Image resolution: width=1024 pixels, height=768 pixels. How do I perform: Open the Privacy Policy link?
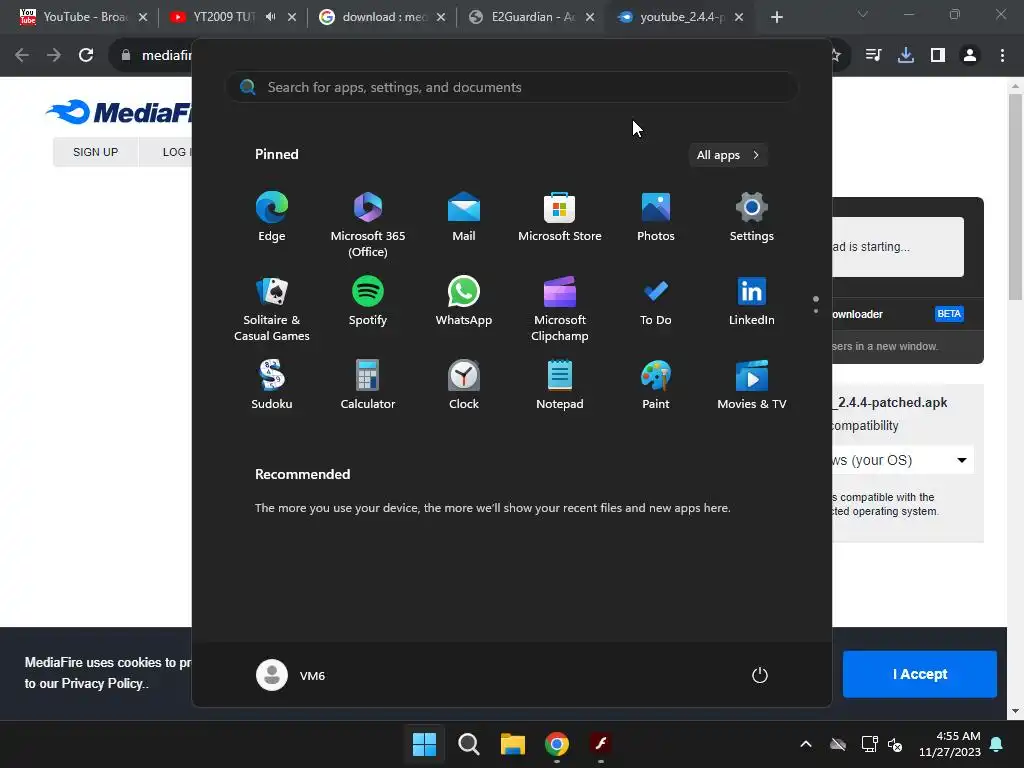coord(101,683)
